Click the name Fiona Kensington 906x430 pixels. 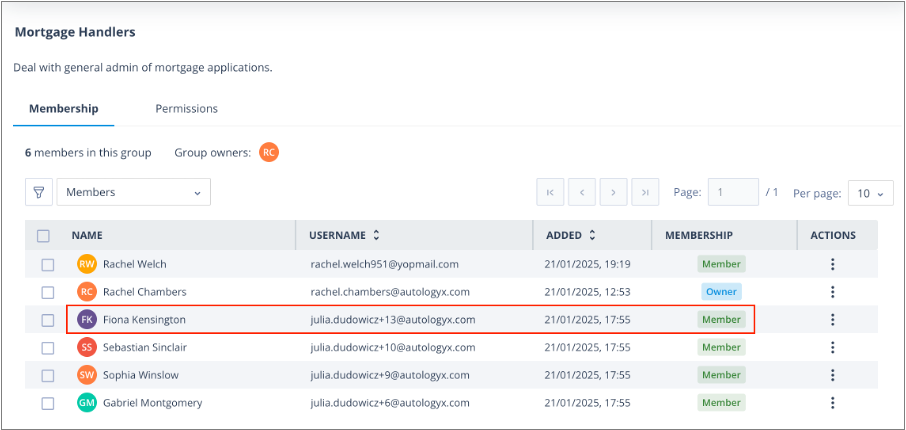[144, 320]
